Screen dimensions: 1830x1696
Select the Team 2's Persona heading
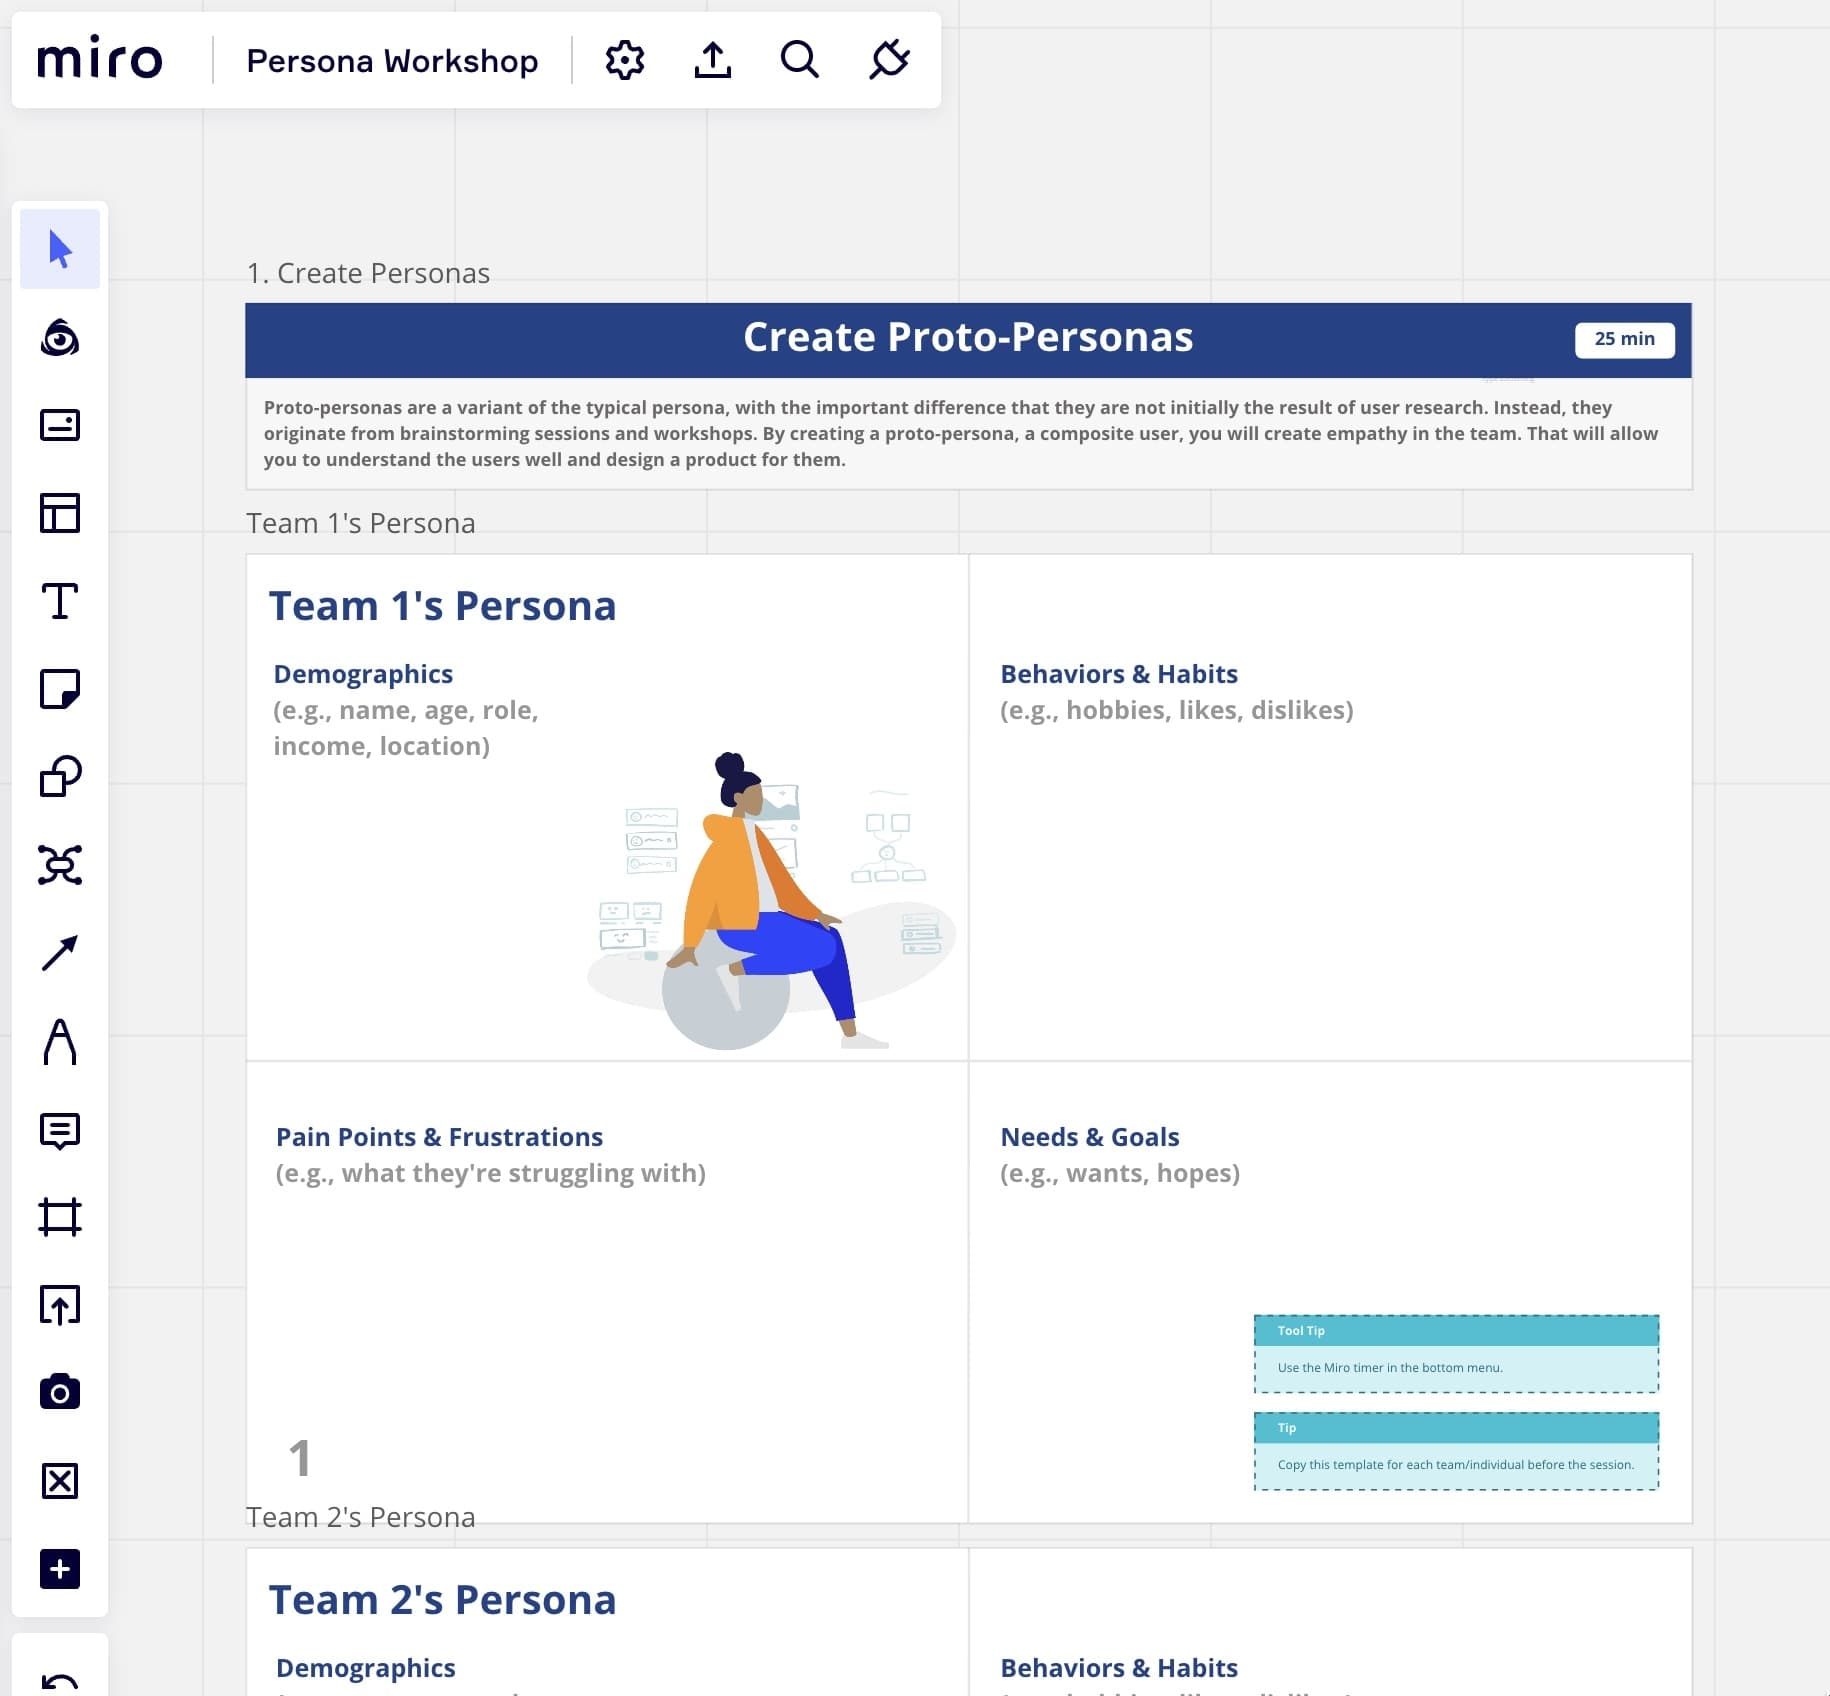[x=441, y=1599]
